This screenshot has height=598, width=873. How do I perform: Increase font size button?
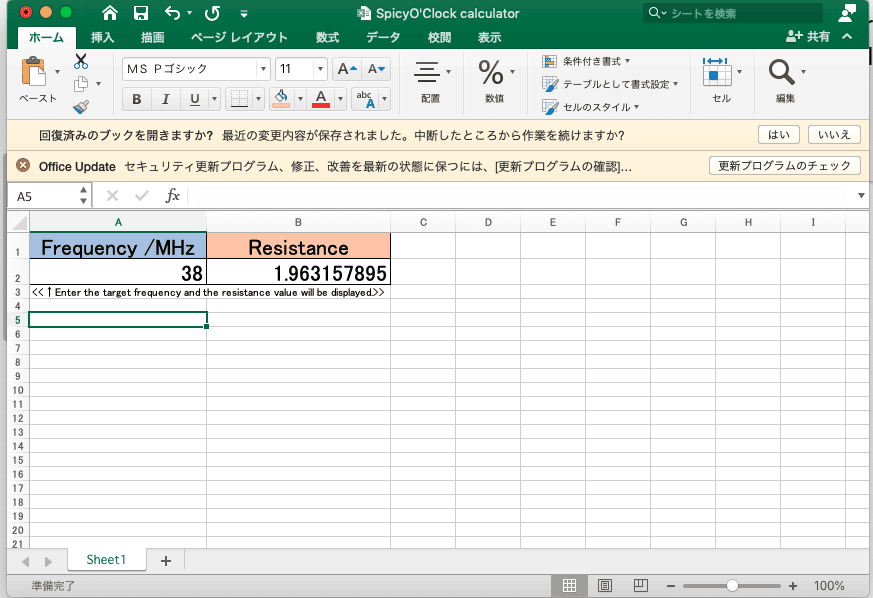(347, 68)
